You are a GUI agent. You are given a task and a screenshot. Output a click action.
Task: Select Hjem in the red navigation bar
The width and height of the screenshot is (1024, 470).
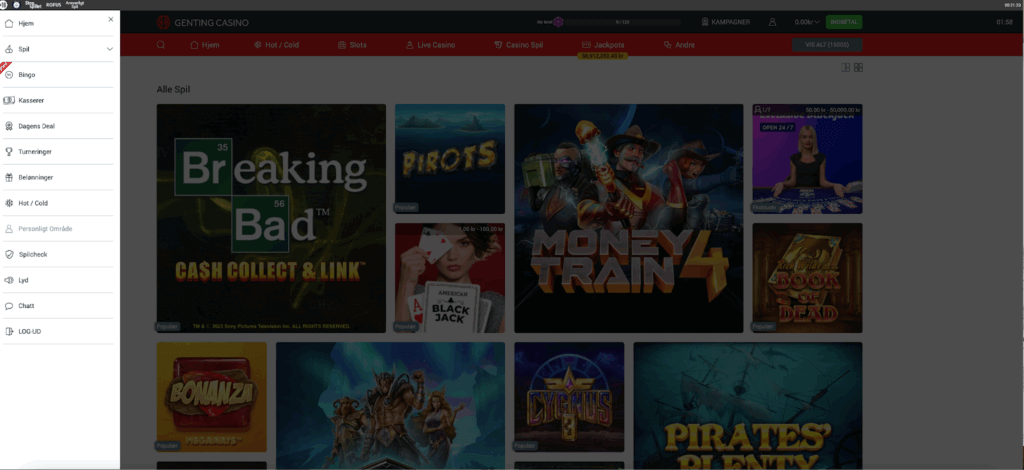coord(204,45)
